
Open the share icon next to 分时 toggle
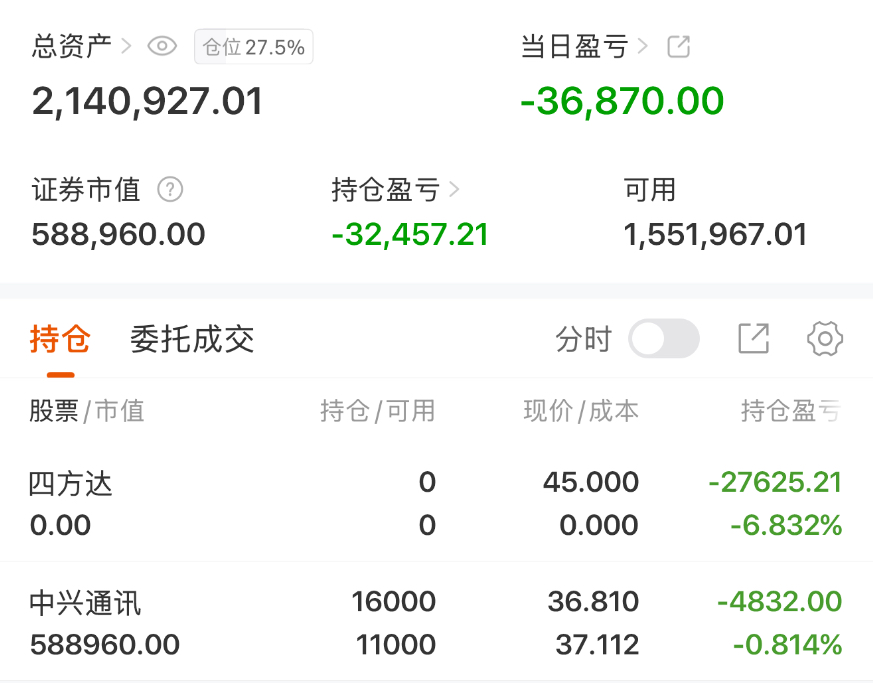click(x=754, y=338)
